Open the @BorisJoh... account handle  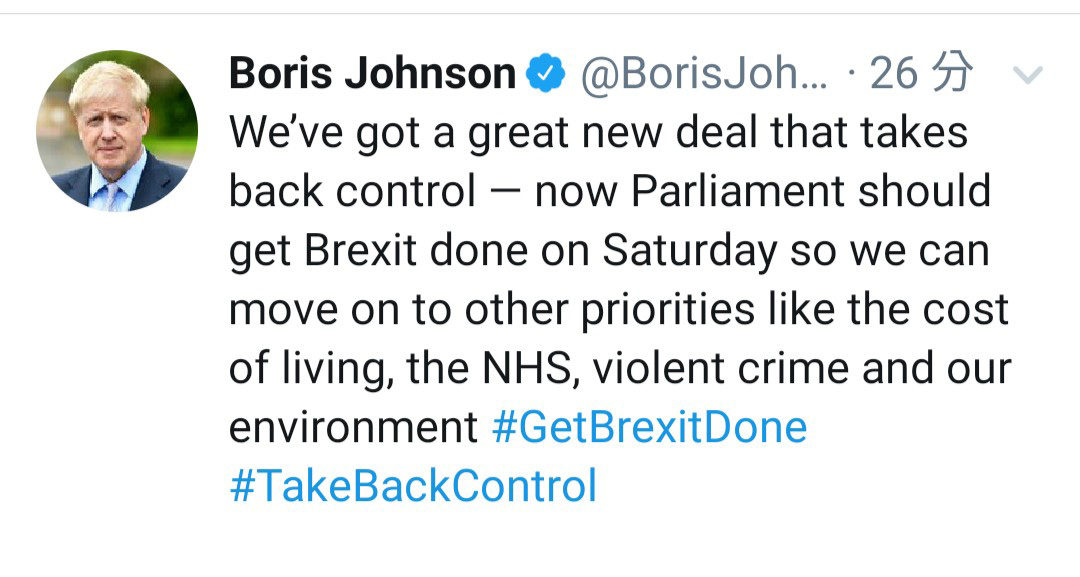point(704,74)
